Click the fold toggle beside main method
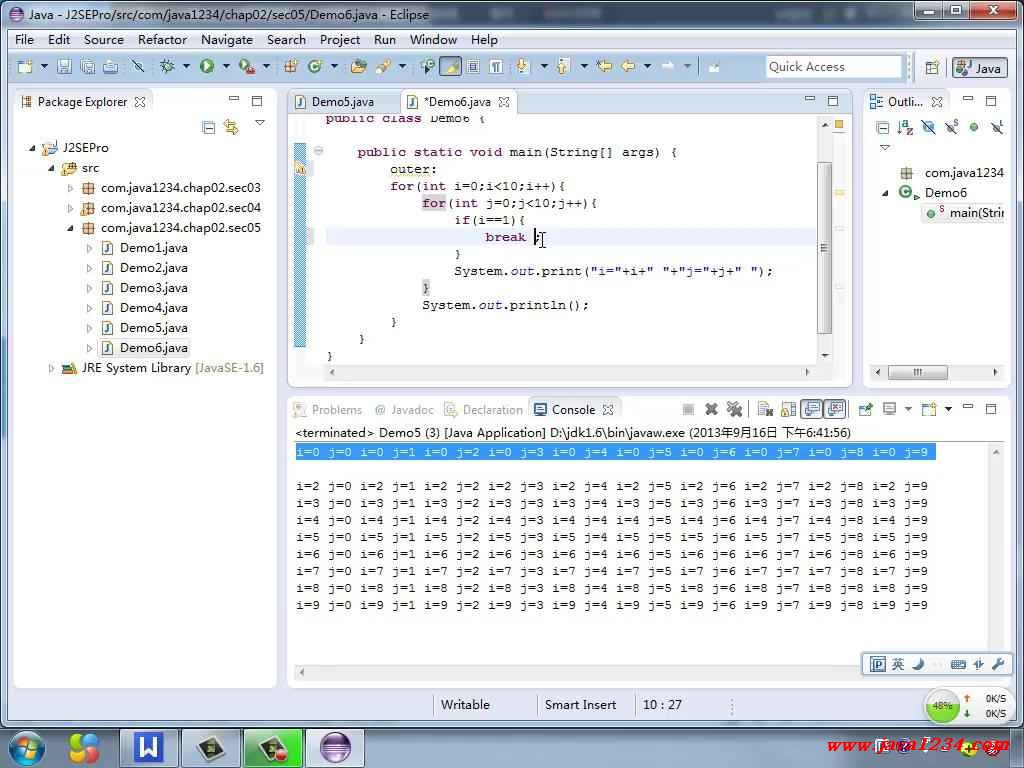This screenshot has height=768, width=1024. tap(318, 151)
